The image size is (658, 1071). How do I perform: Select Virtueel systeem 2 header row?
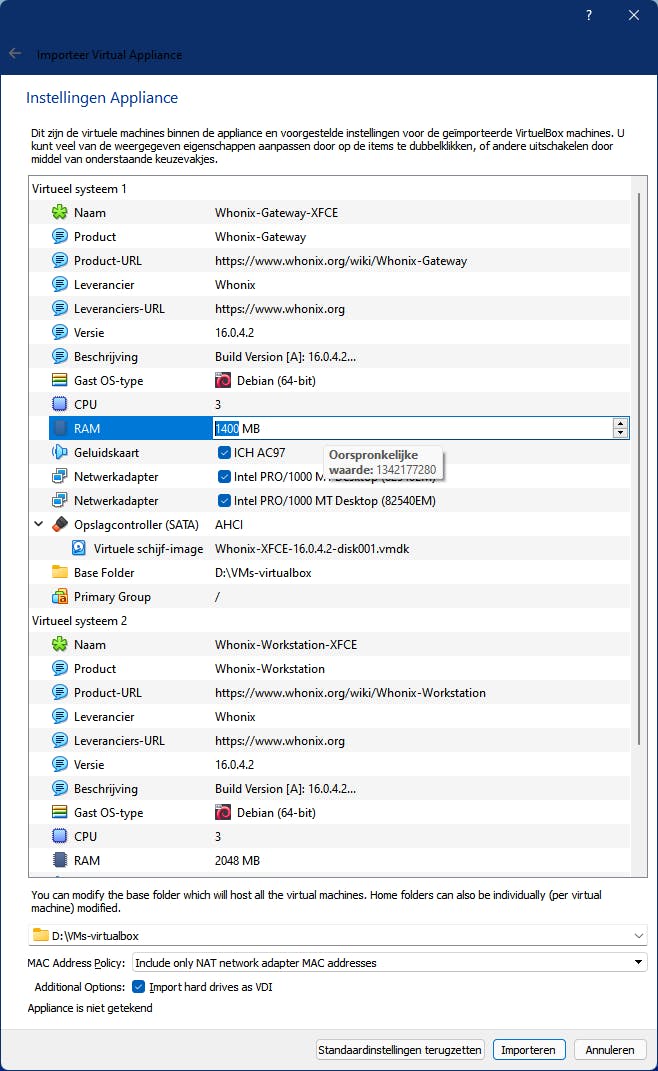[x=79, y=620]
